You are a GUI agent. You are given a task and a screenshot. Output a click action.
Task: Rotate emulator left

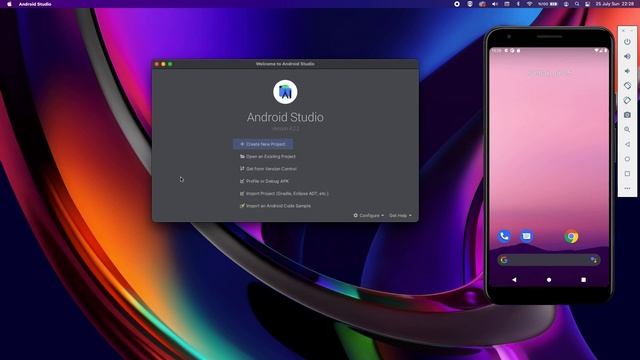pyautogui.click(x=627, y=86)
